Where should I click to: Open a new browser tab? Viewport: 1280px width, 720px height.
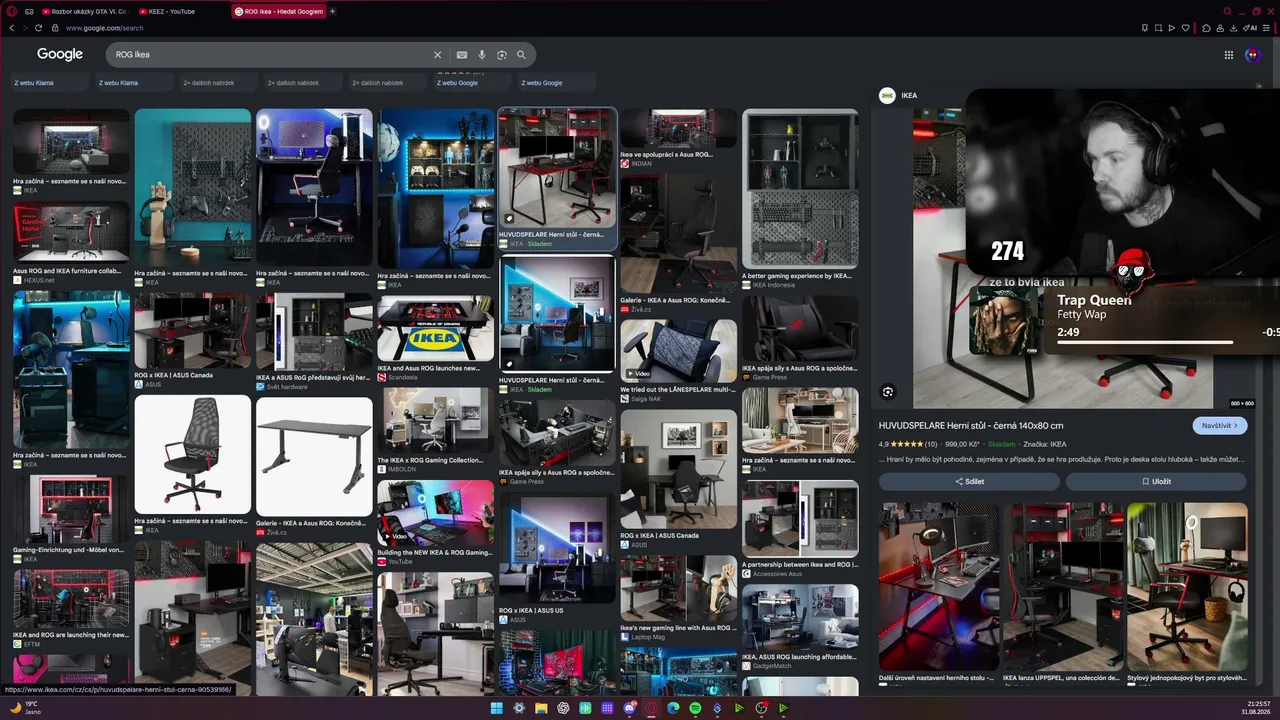(333, 11)
